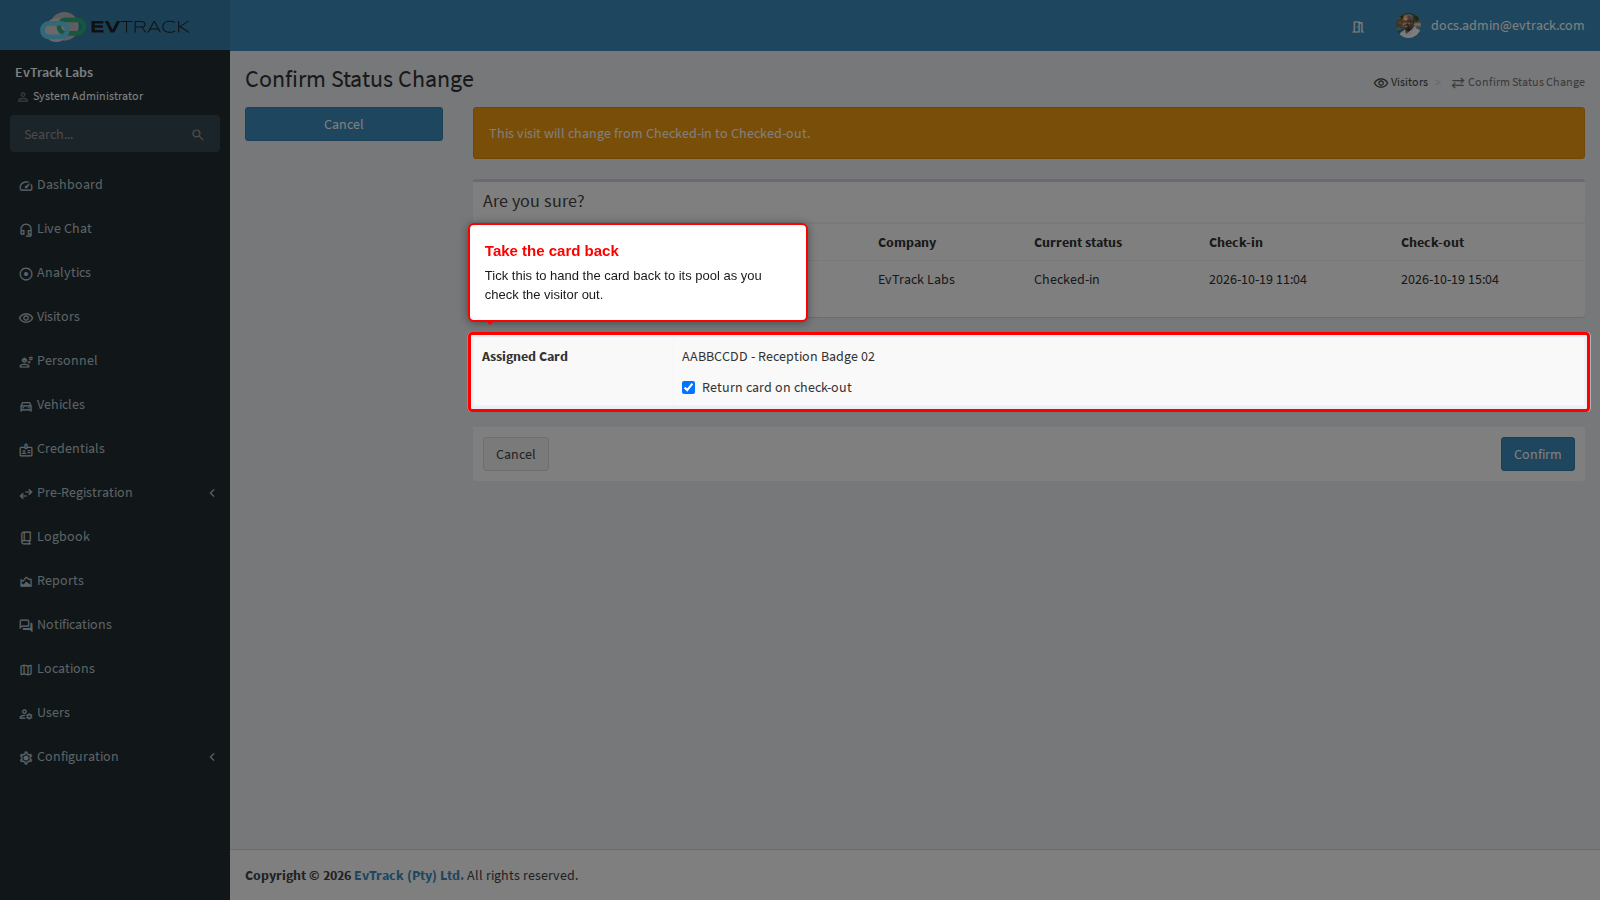Click the building icon in top bar
The height and width of the screenshot is (900, 1600).
(x=1358, y=27)
